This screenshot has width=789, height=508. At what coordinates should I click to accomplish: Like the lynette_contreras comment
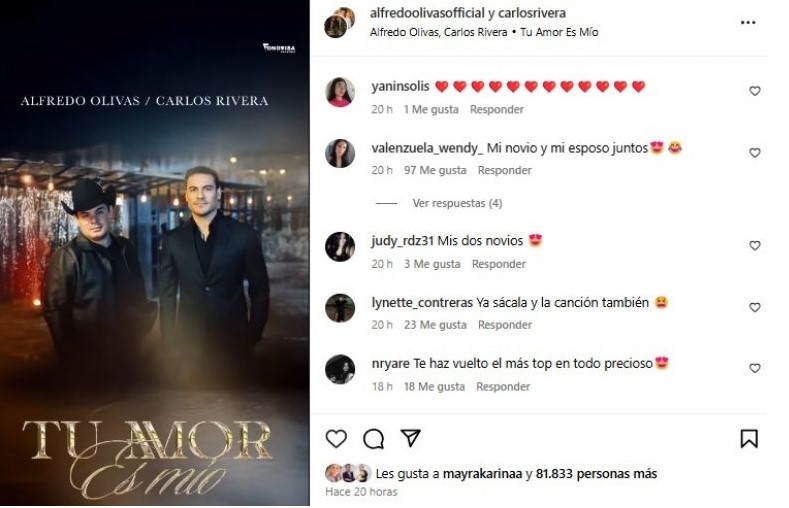[754, 307]
